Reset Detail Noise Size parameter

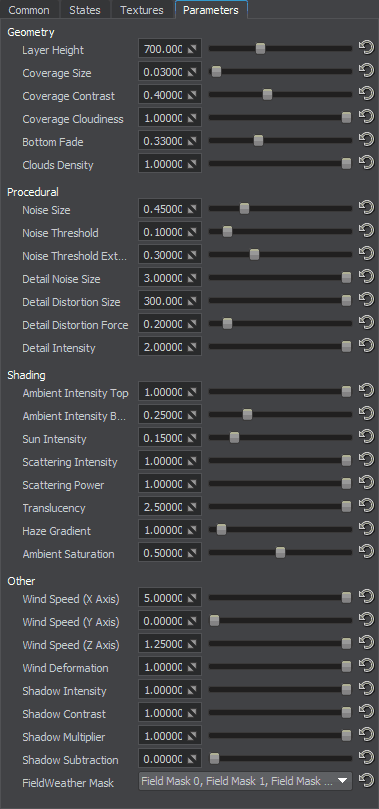366,278
